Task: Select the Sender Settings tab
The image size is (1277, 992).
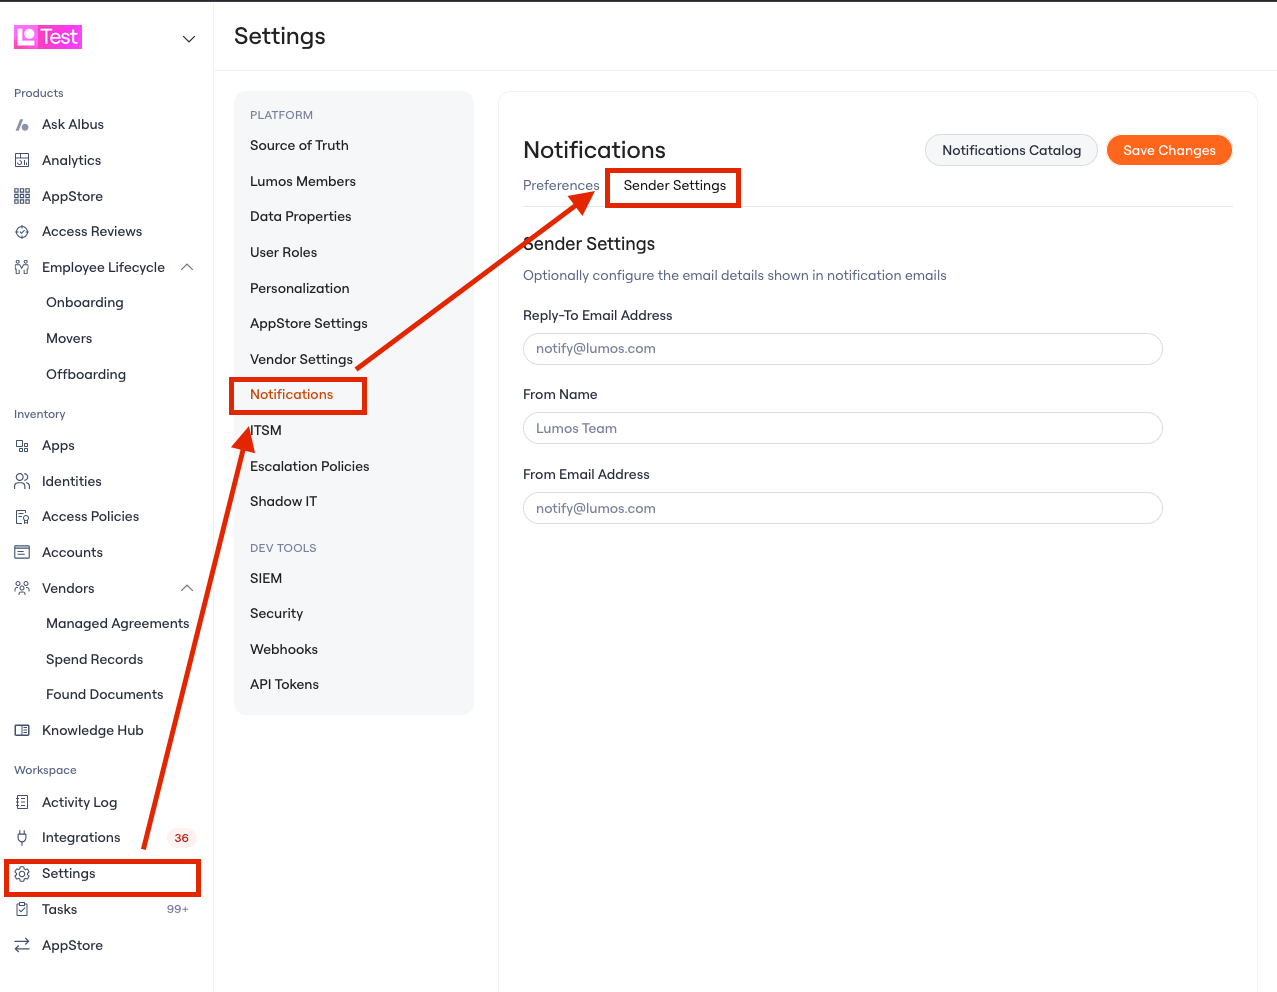Action: (x=675, y=186)
